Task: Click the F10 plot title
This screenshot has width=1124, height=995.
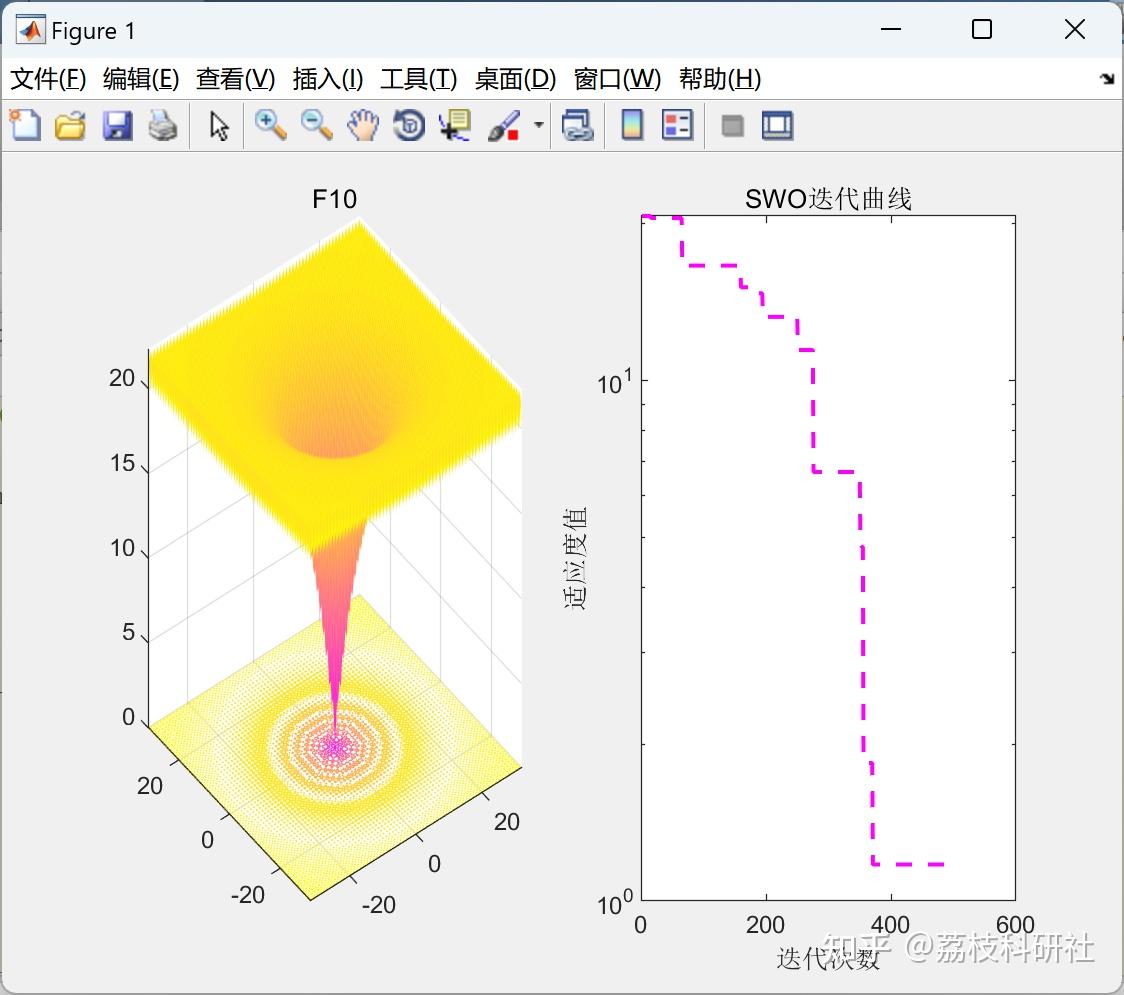Action: (334, 199)
